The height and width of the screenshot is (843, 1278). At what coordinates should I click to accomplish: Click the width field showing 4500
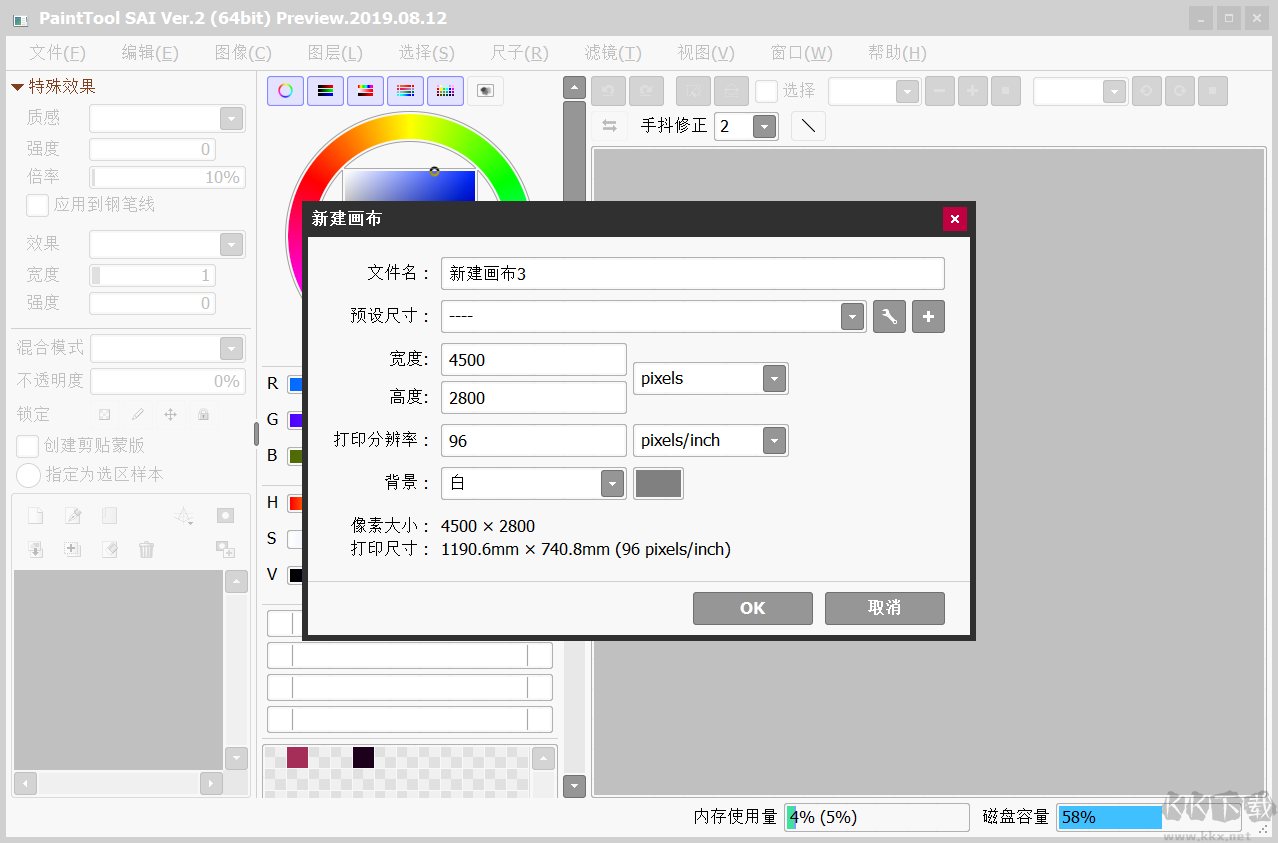pos(533,359)
